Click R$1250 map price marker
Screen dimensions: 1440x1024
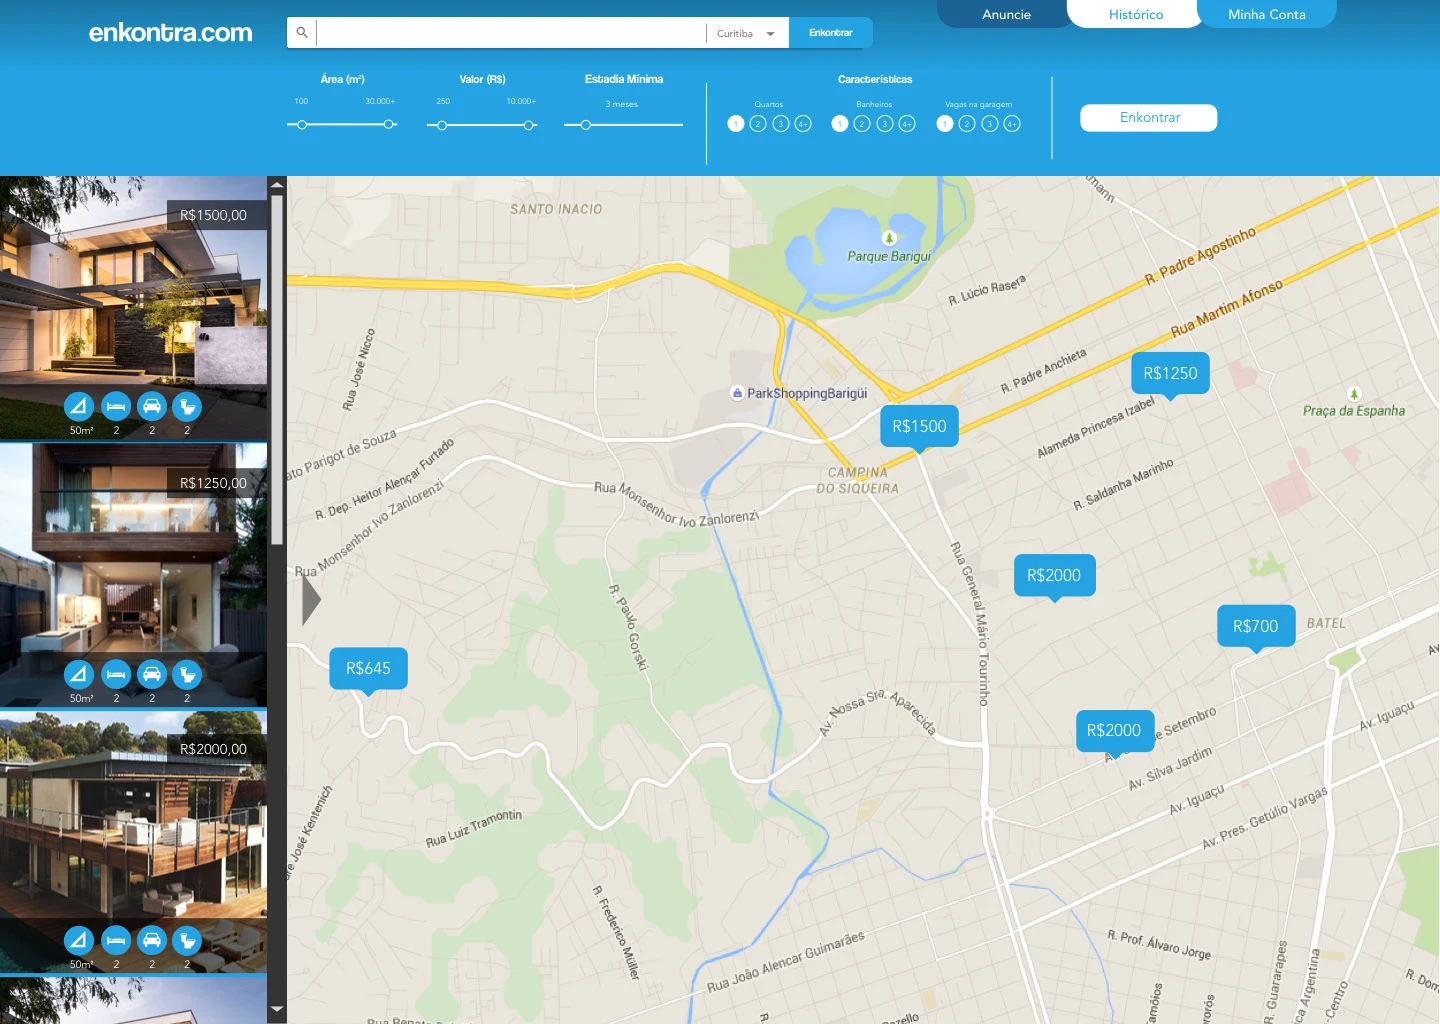[1170, 374]
